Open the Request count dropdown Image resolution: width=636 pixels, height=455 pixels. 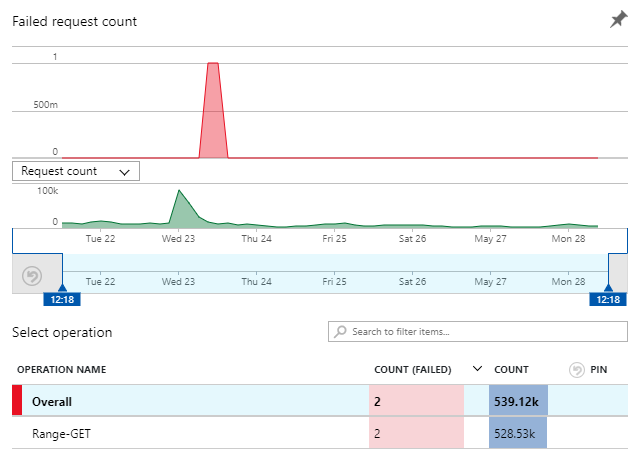pos(76,171)
